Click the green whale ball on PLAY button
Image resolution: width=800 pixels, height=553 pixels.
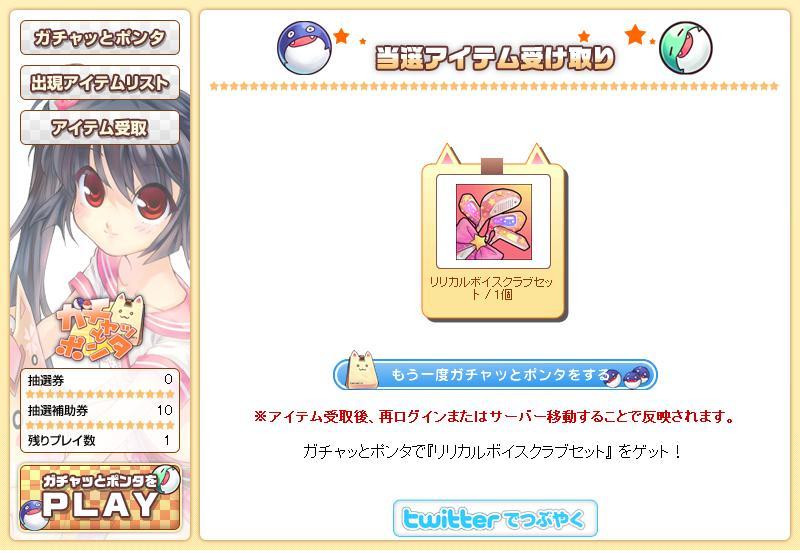168,479
